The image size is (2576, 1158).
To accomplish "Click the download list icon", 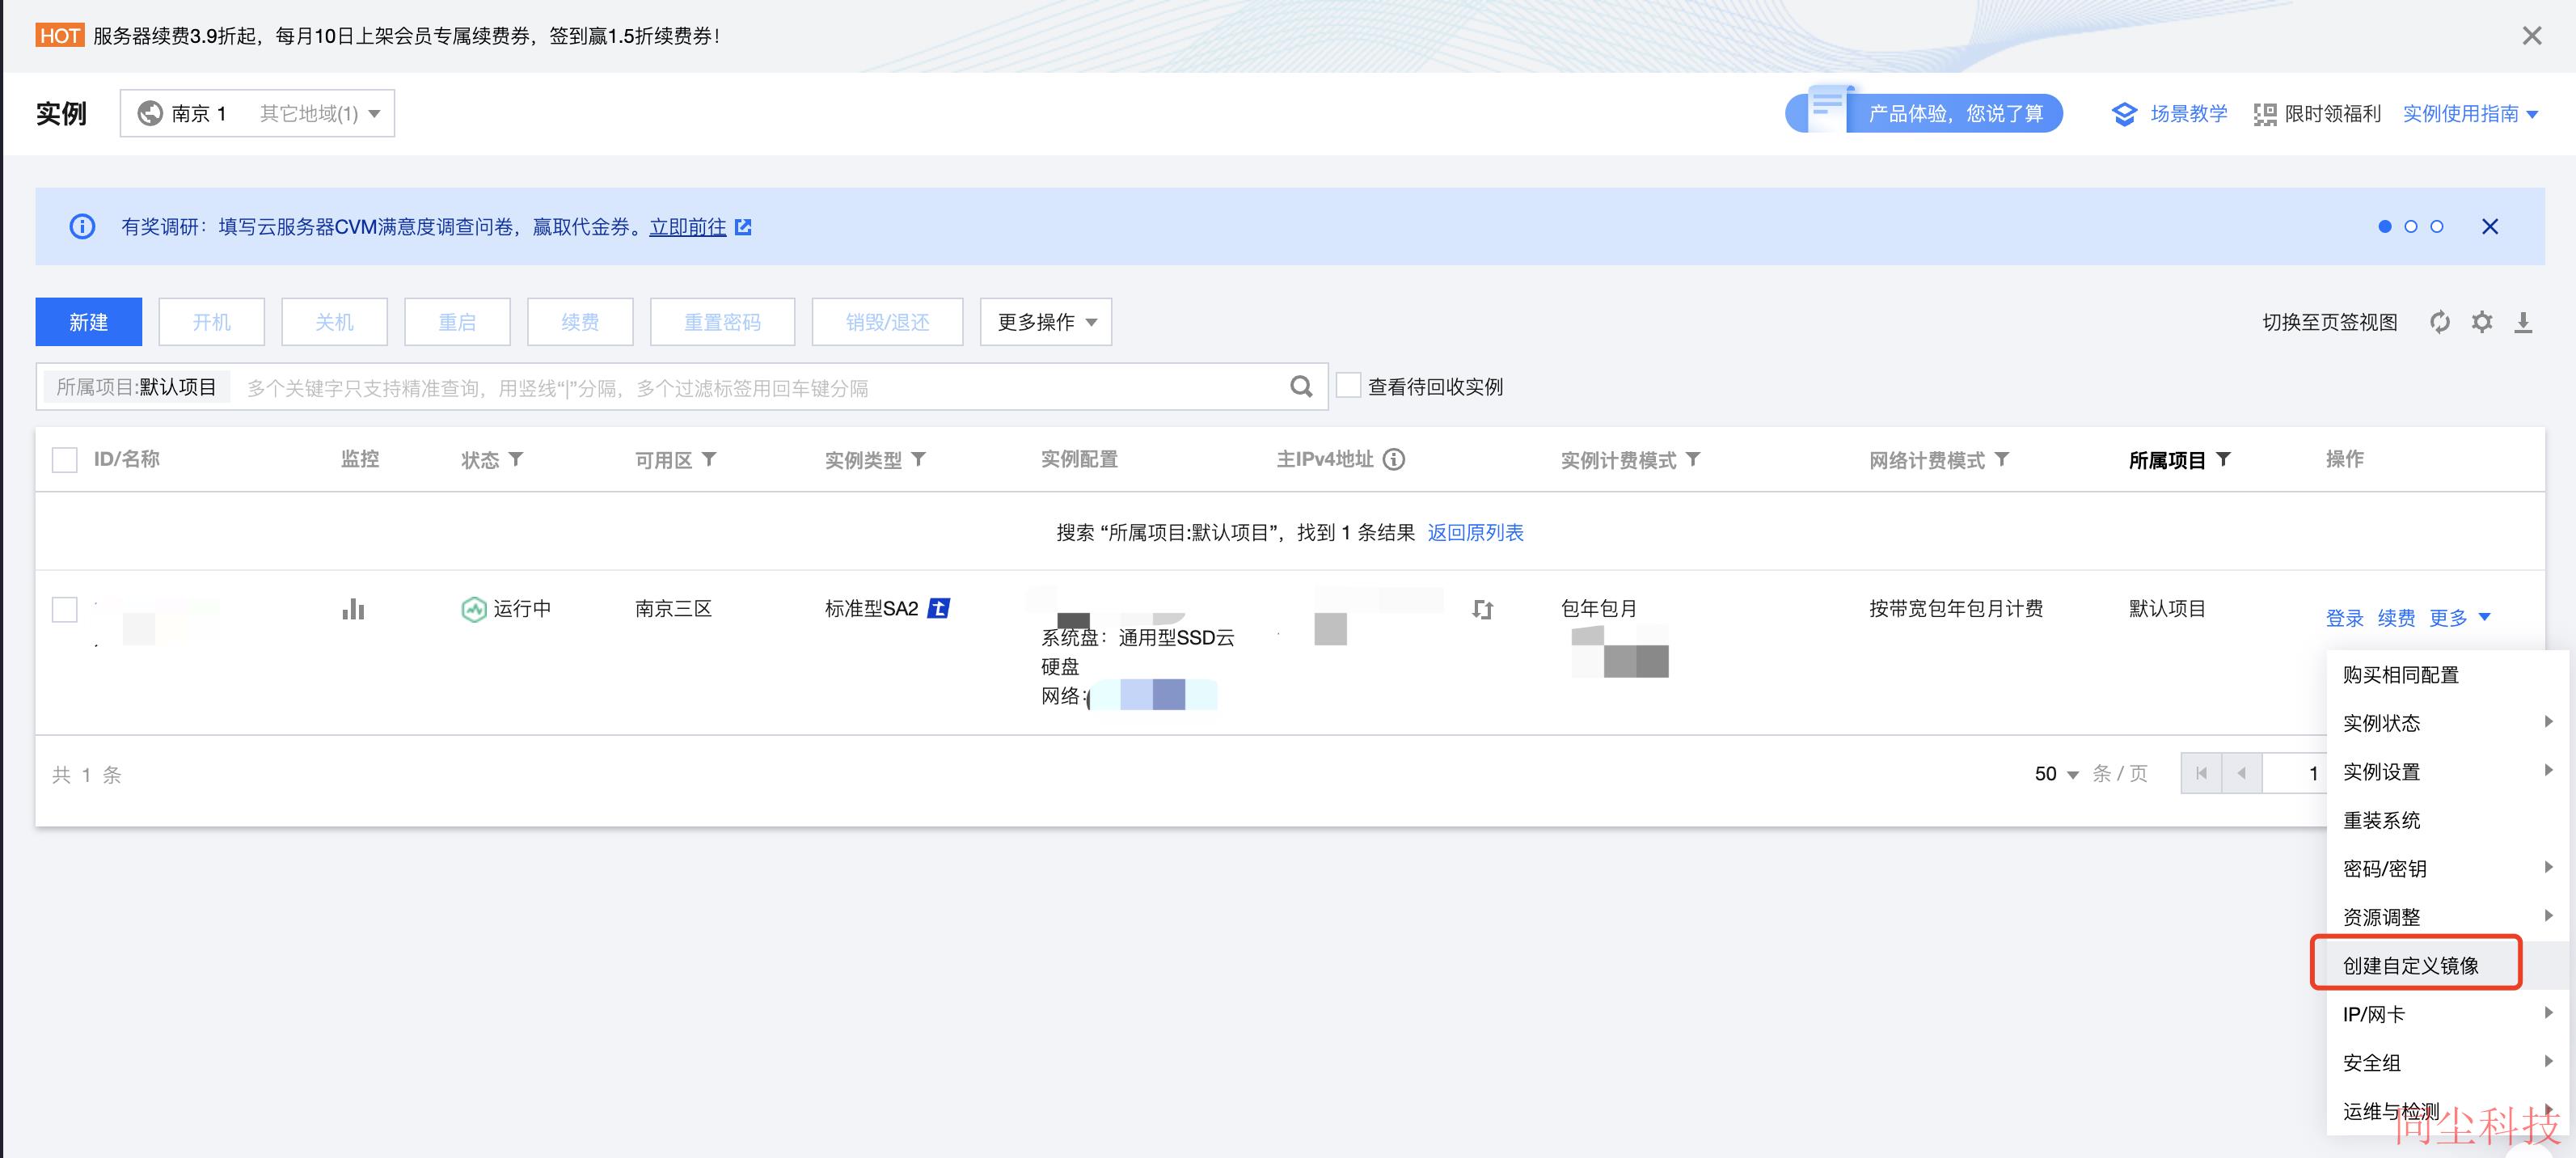I will [2523, 322].
